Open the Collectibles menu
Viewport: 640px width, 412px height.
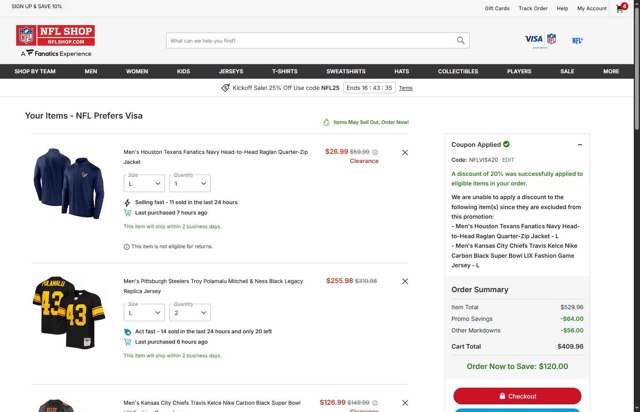458,71
